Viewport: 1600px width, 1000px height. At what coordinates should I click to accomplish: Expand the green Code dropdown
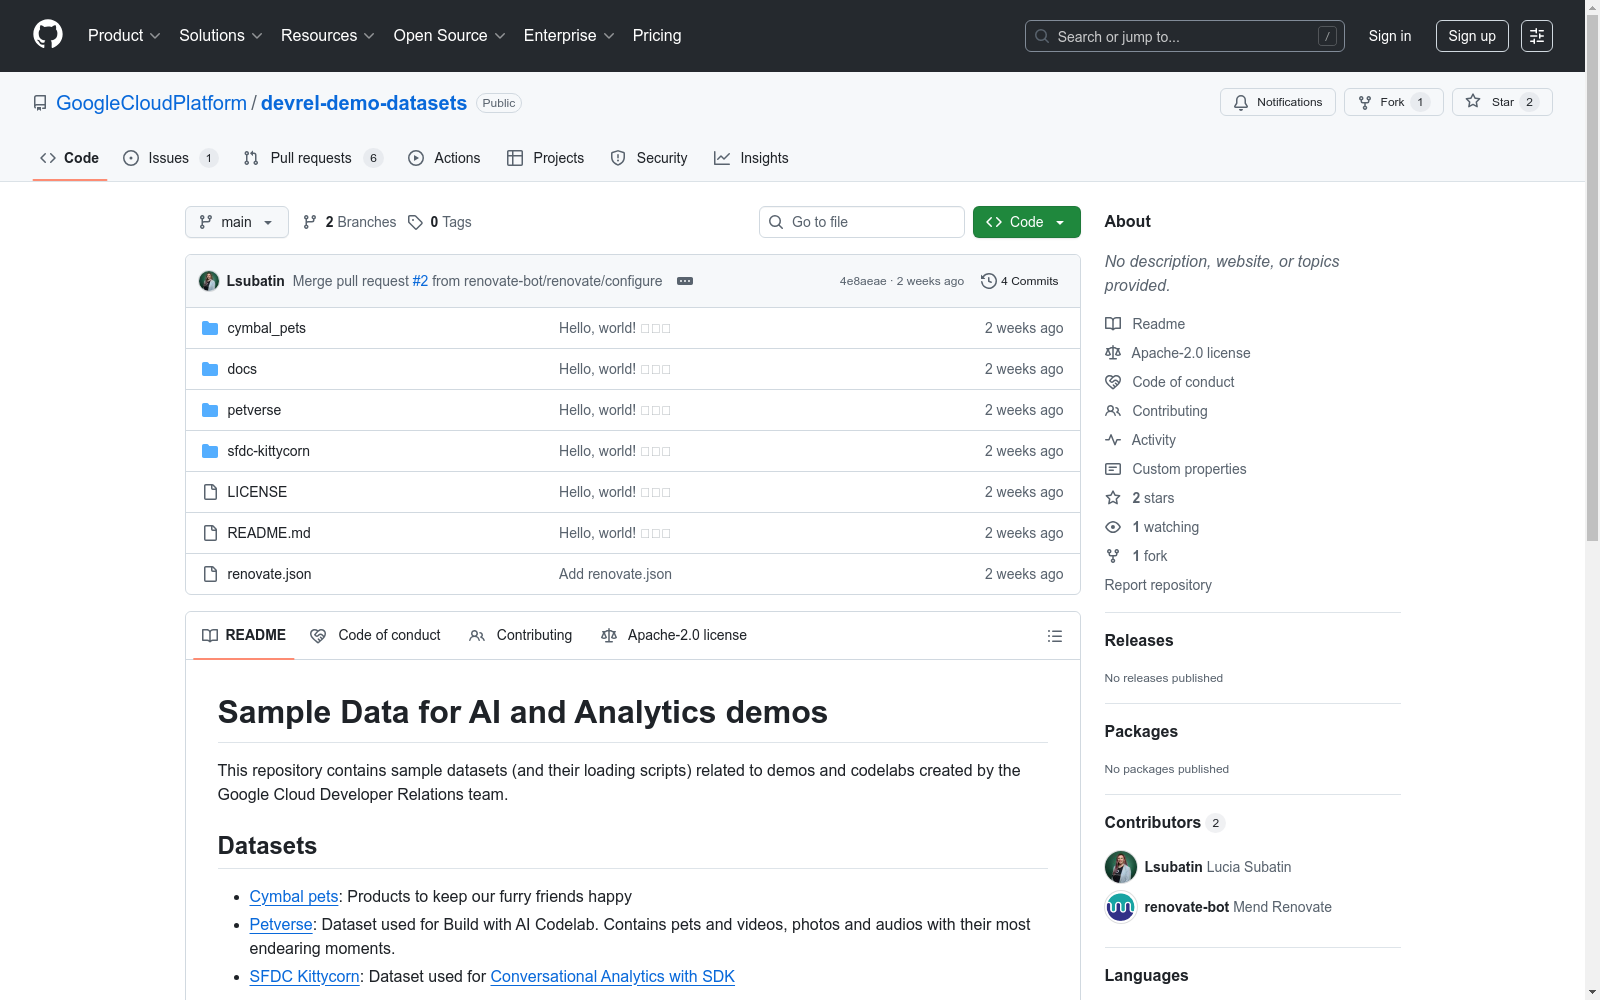point(1026,222)
